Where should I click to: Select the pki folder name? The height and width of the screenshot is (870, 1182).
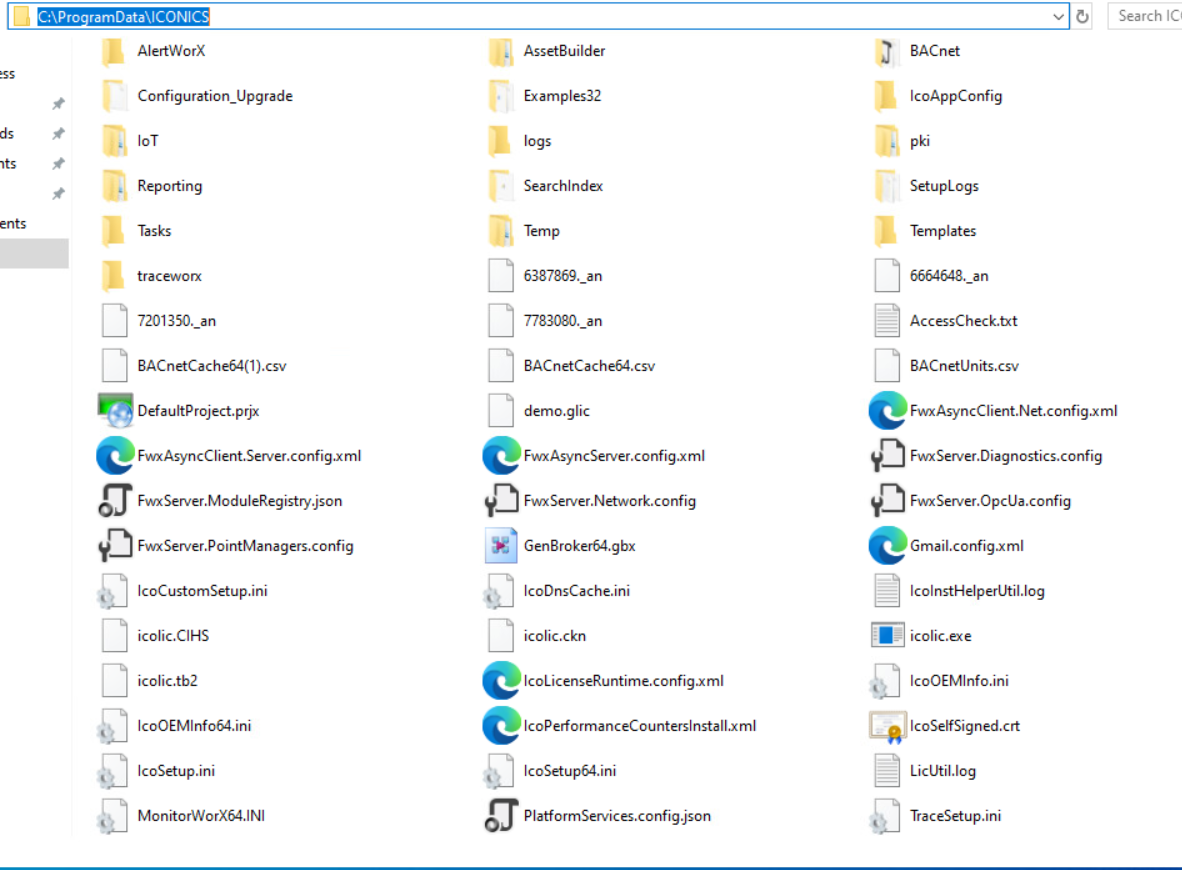pyautogui.click(x=920, y=141)
